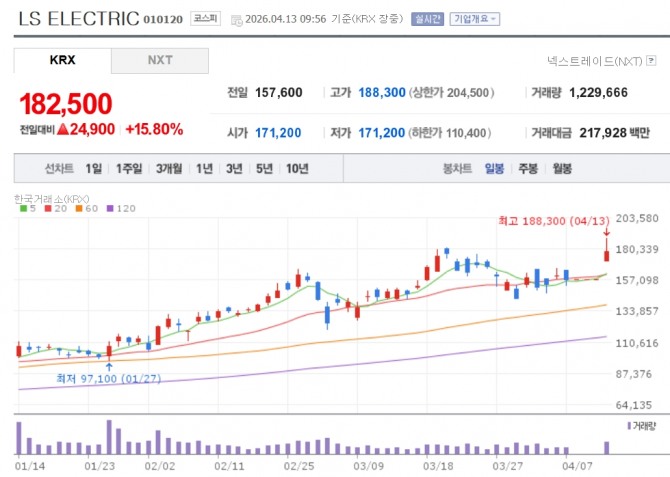
Task: Switch candle chart to 주봉
Action: pyautogui.click(x=528, y=169)
